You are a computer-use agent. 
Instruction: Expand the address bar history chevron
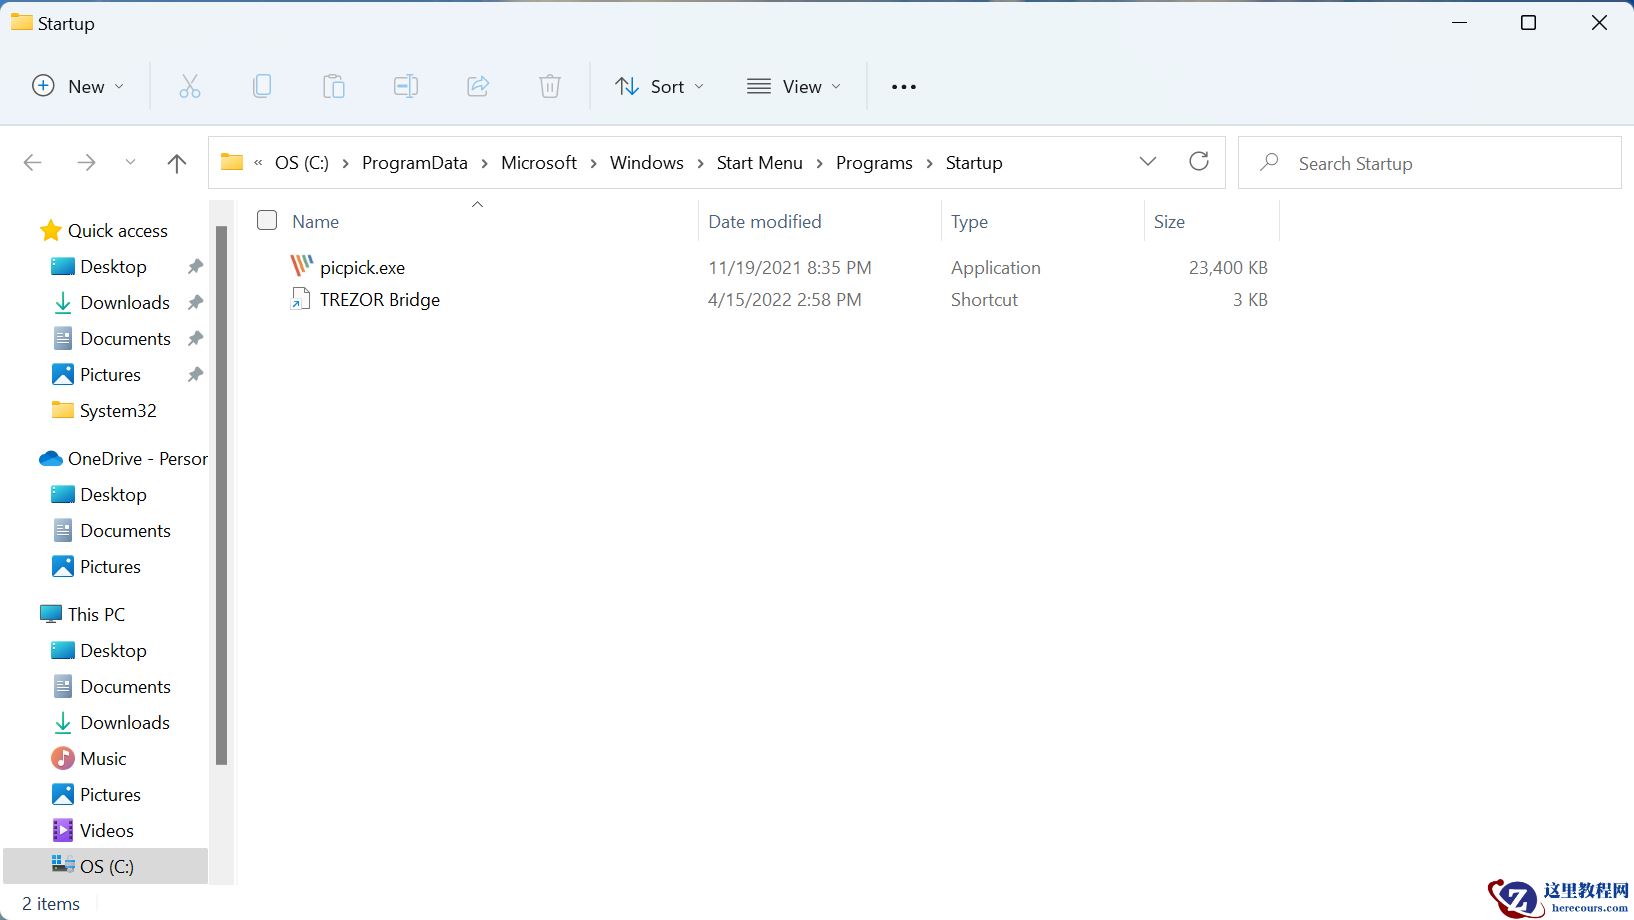[1147, 161]
